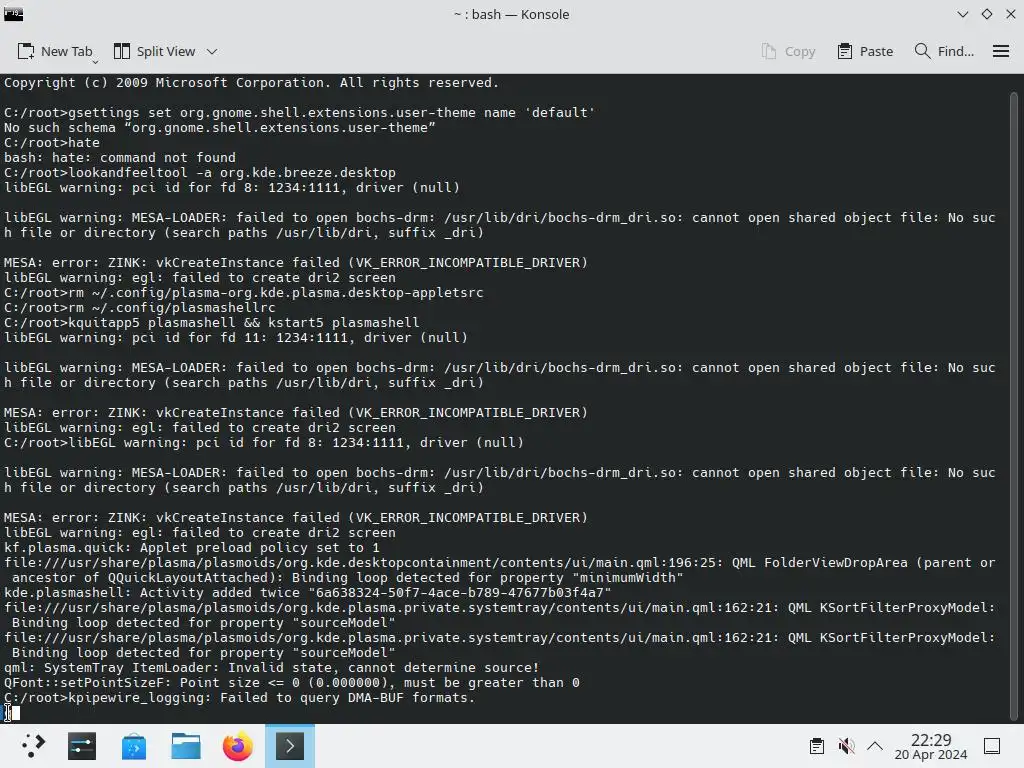Click the 'kde.plasmashell: Activity added twice' line
Image resolution: width=1024 pixels, height=768 pixels.
point(308,593)
